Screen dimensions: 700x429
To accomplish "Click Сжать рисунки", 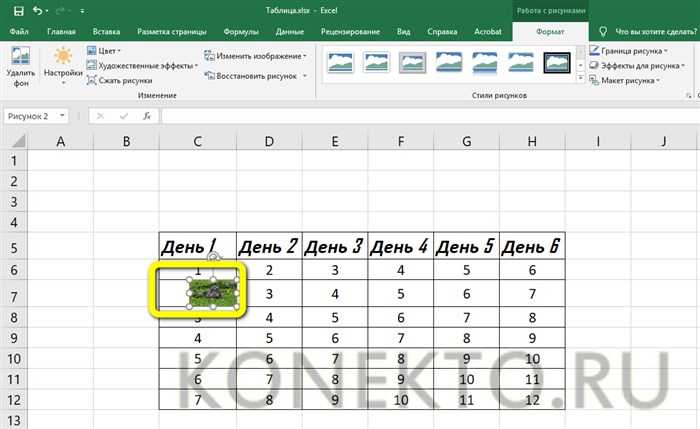I will click(119, 80).
